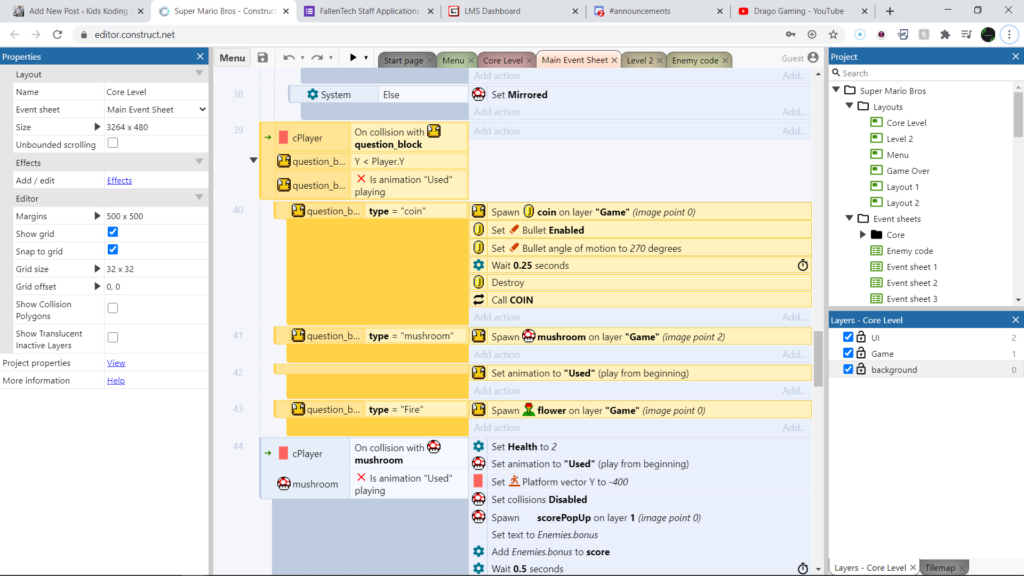Click lock icon of UI layer
Screen dimensions: 1024x576
coord(861,337)
